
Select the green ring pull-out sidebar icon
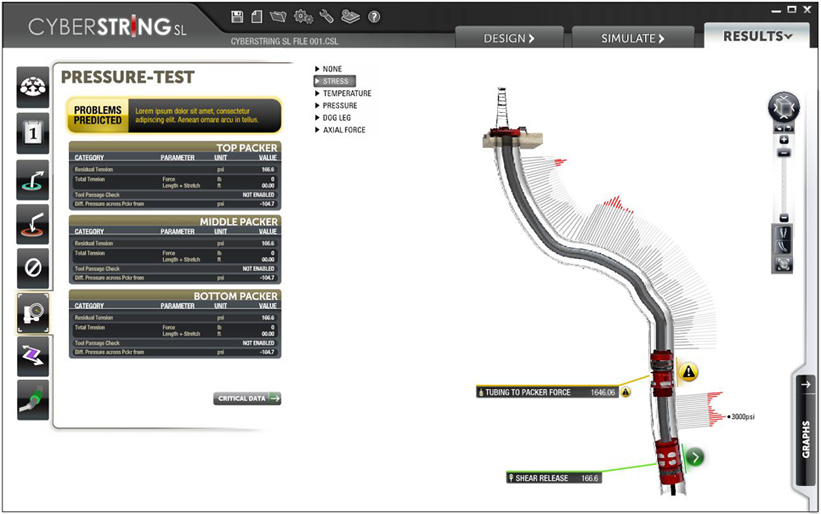33,180
